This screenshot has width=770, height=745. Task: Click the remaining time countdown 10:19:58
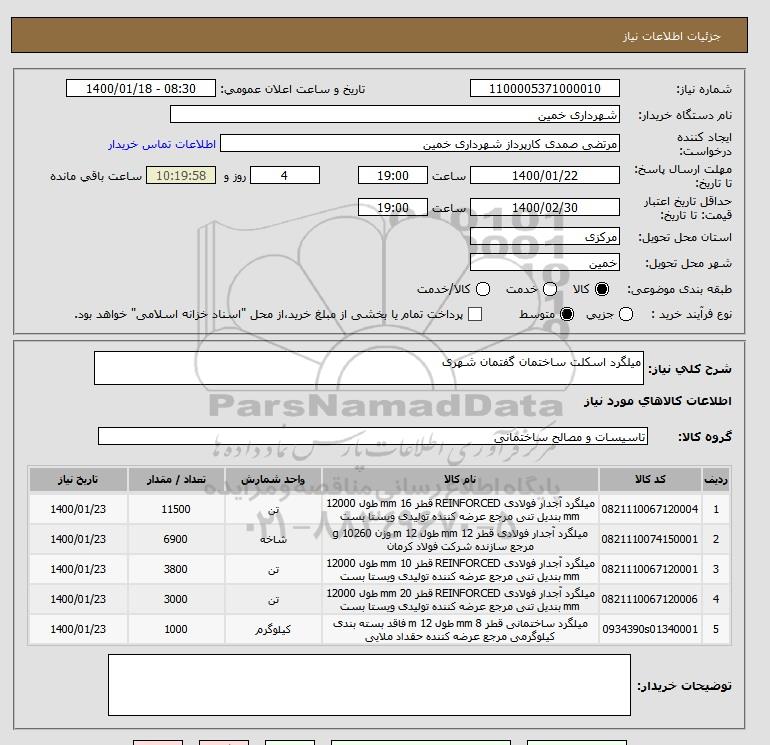(181, 175)
